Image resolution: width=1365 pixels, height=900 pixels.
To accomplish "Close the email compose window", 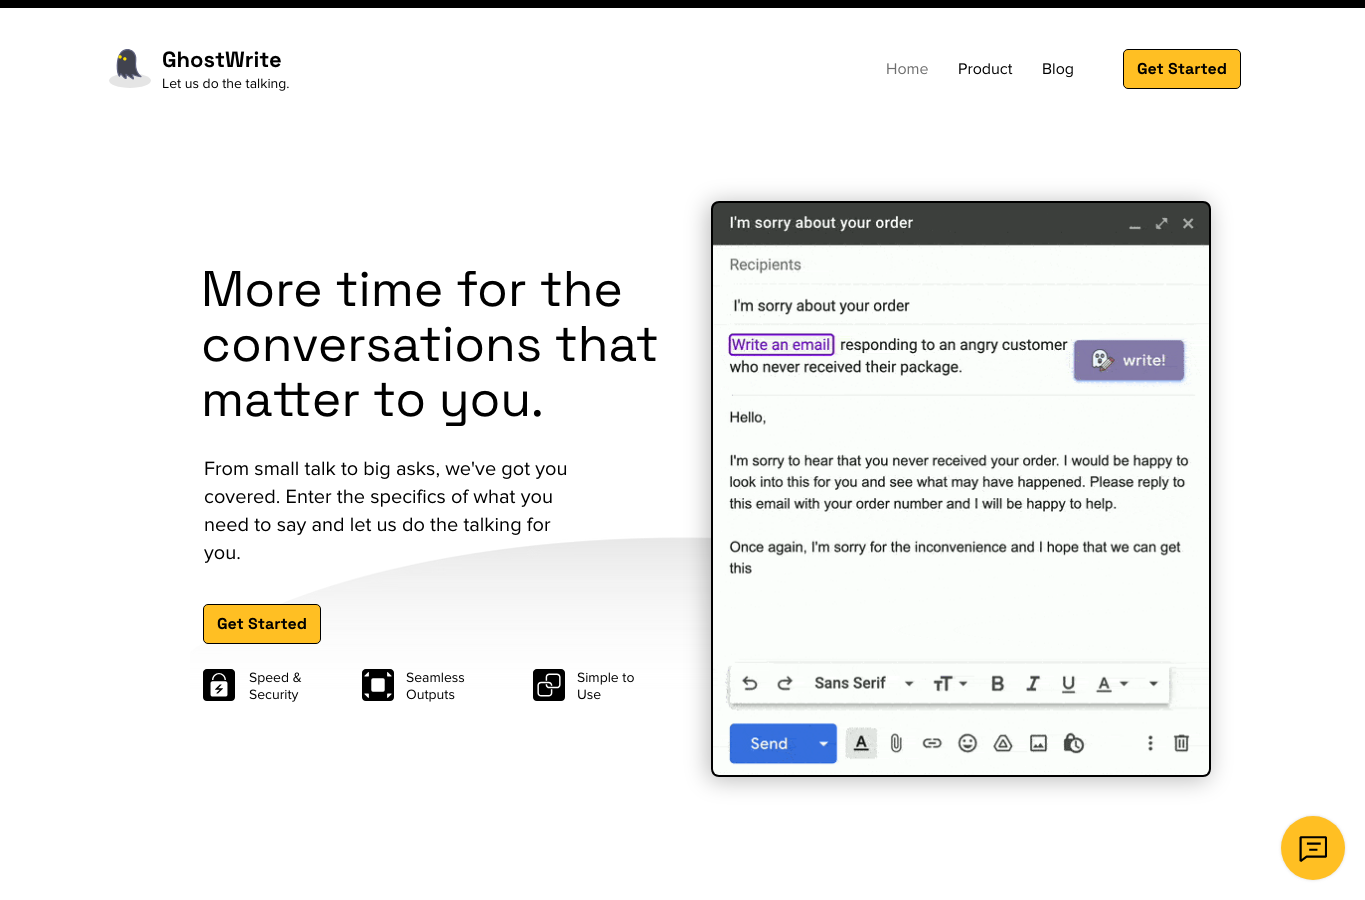I will pos(1188,223).
